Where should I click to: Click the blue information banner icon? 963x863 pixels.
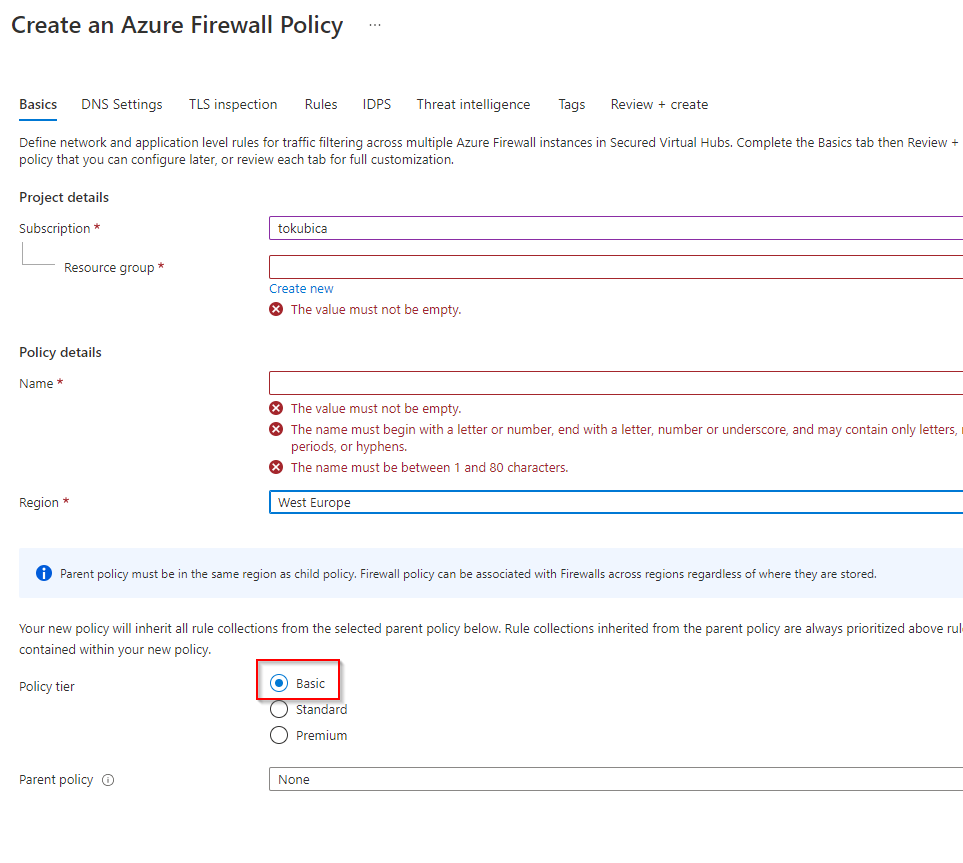(x=44, y=574)
